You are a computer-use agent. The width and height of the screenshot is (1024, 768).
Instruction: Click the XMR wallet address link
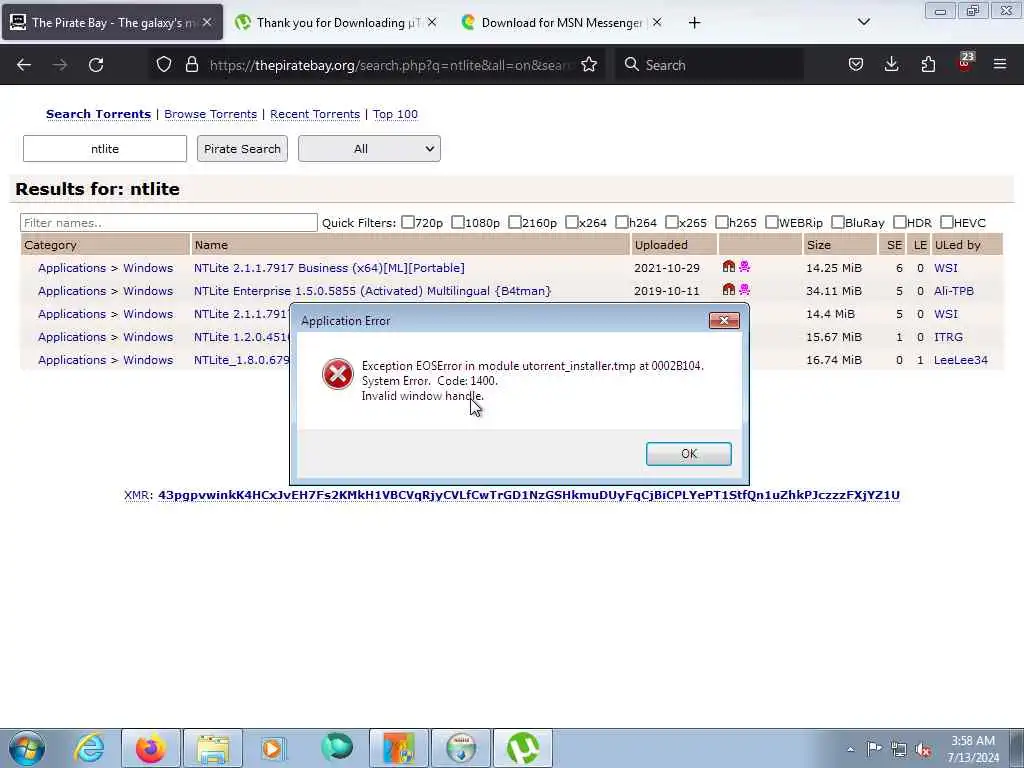(x=528, y=495)
